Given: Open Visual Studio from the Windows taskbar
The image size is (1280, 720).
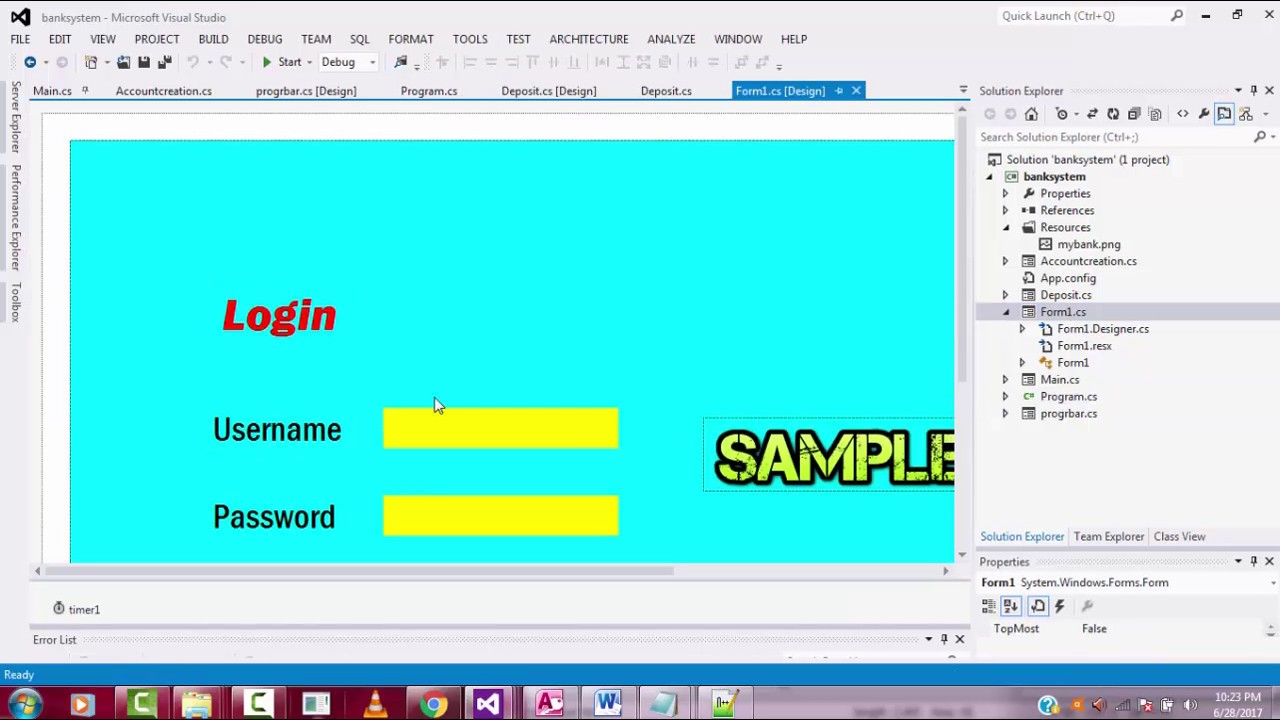Looking at the screenshot, I should point(488,704).
